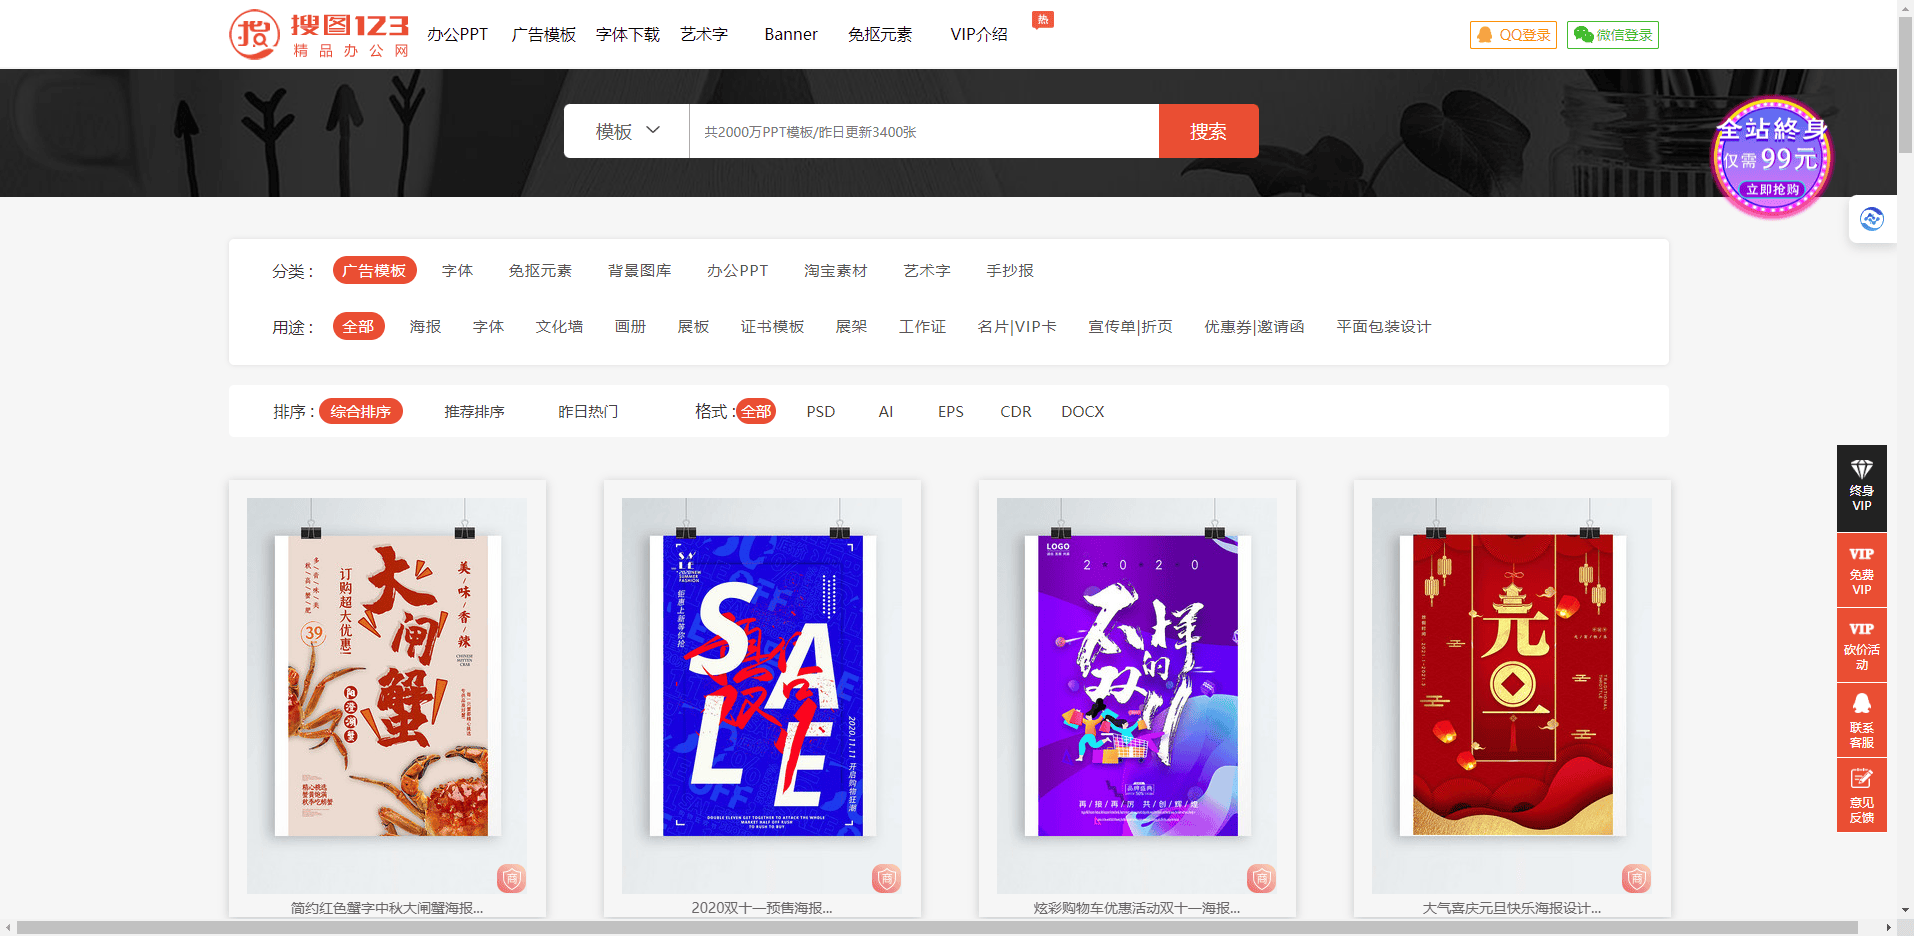Click the 搜图123 logo icon

tap(253, 34)
